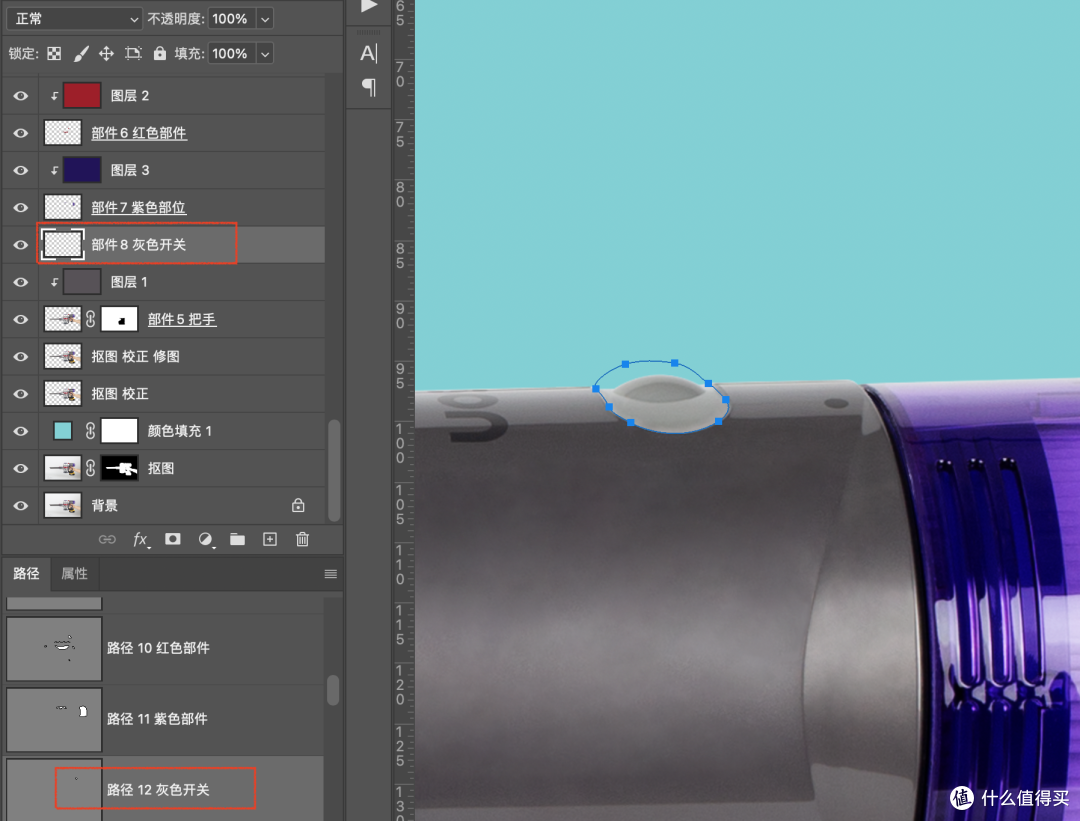Switch to 属性 tab
1080x821 pixels.
point(74,574)
